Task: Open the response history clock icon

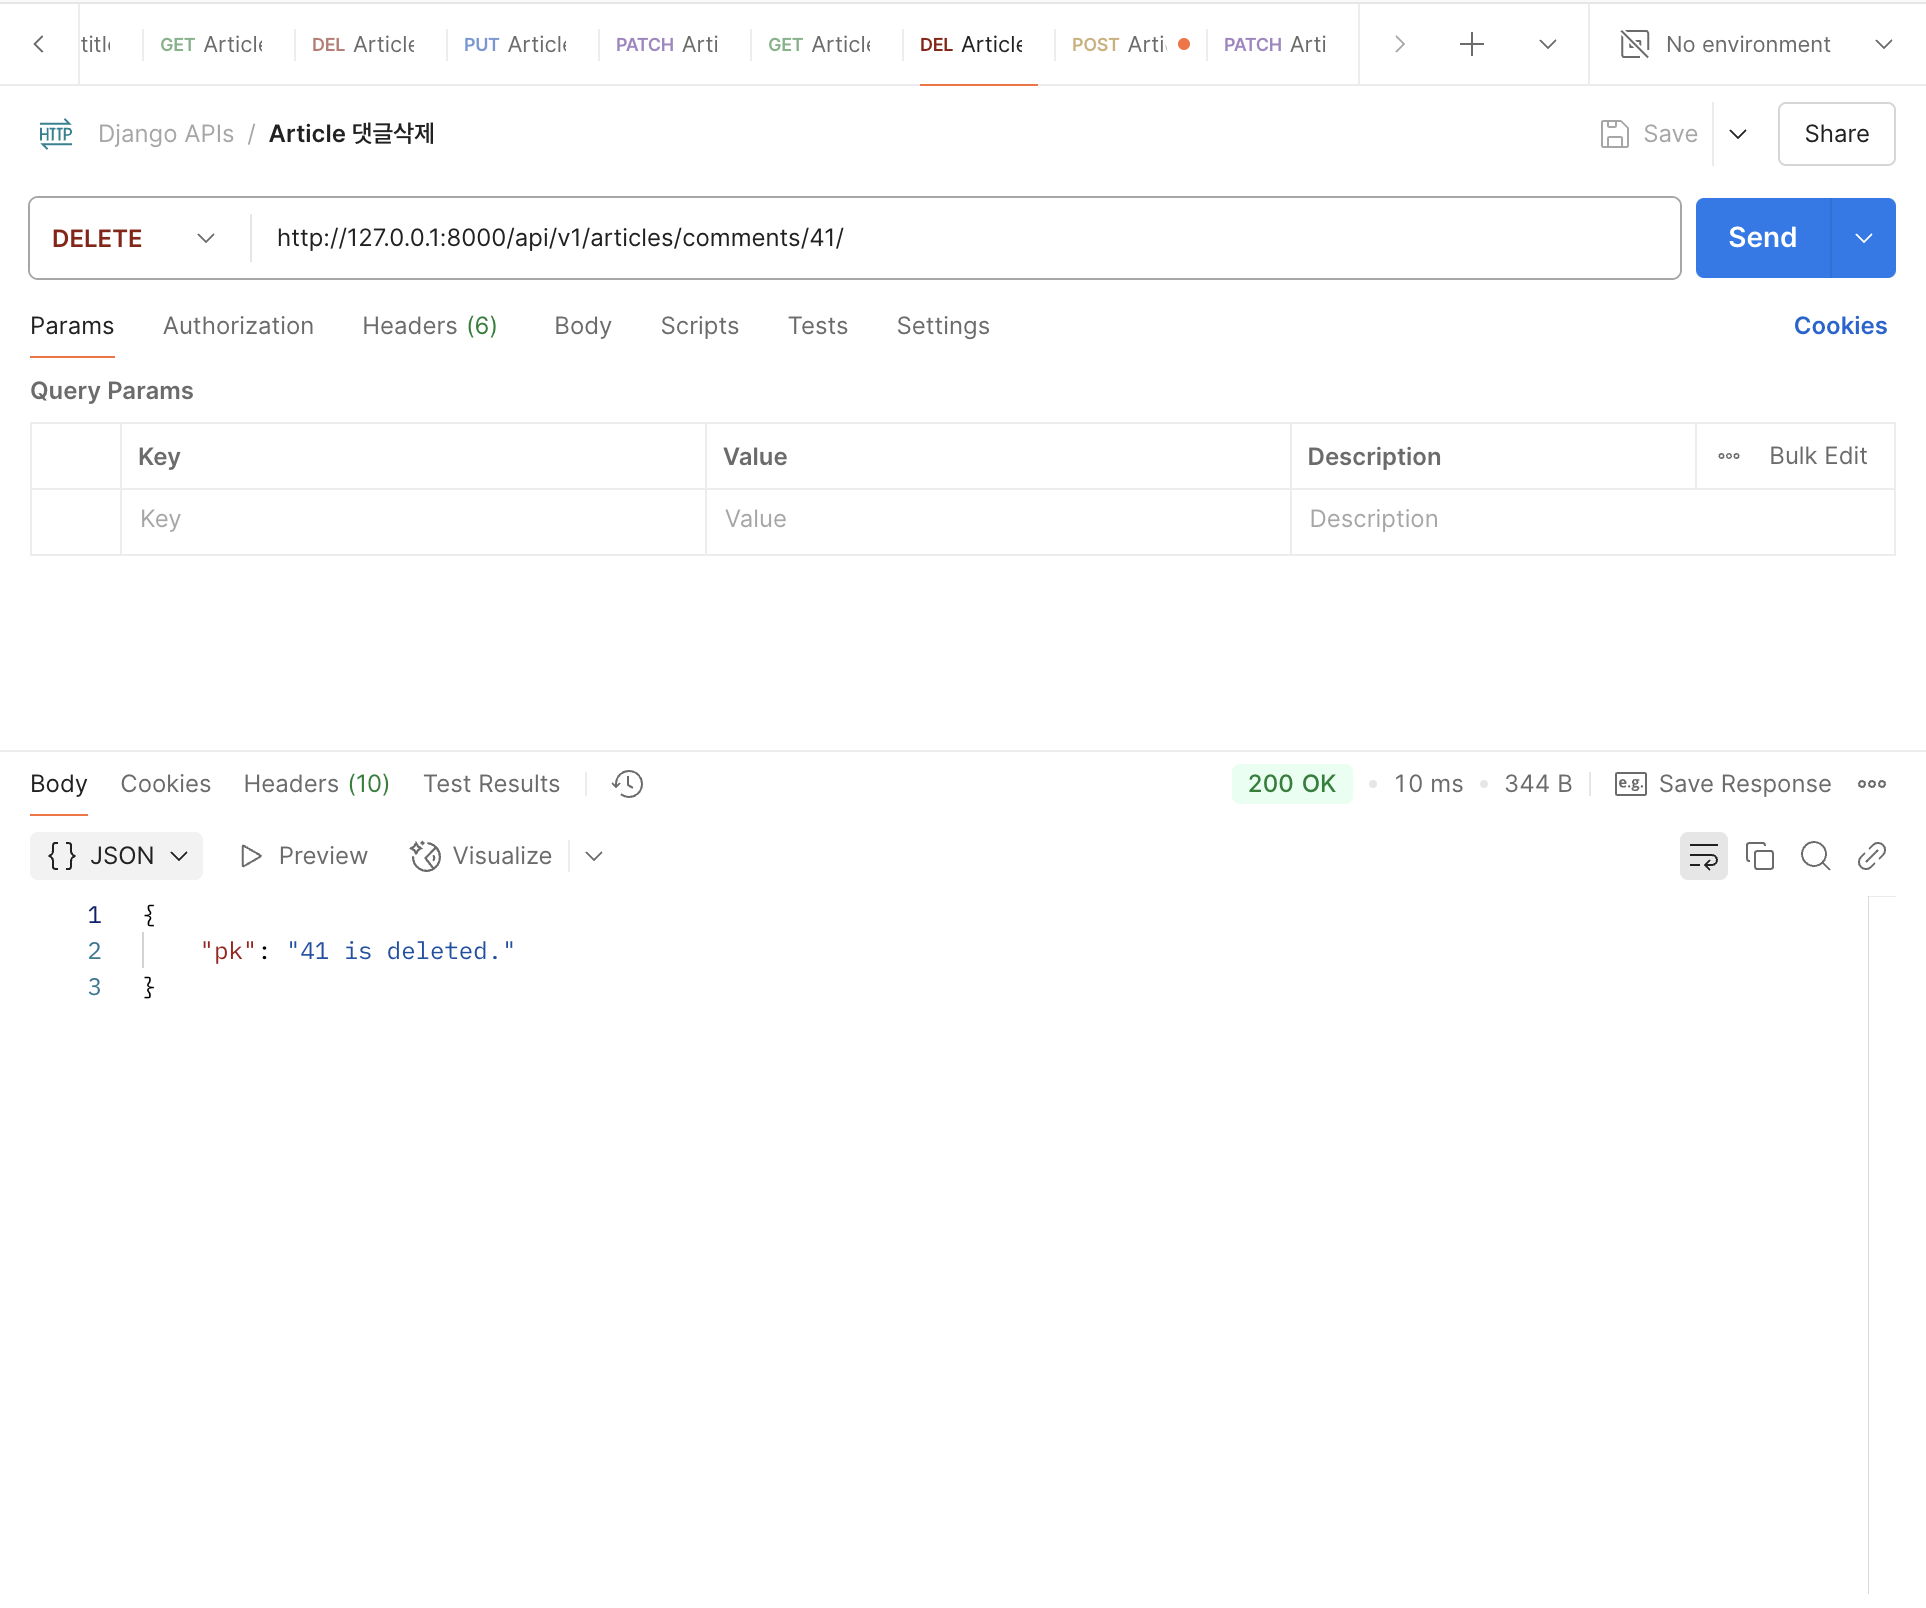Action: pyautogui.click(x=627, y=784)
